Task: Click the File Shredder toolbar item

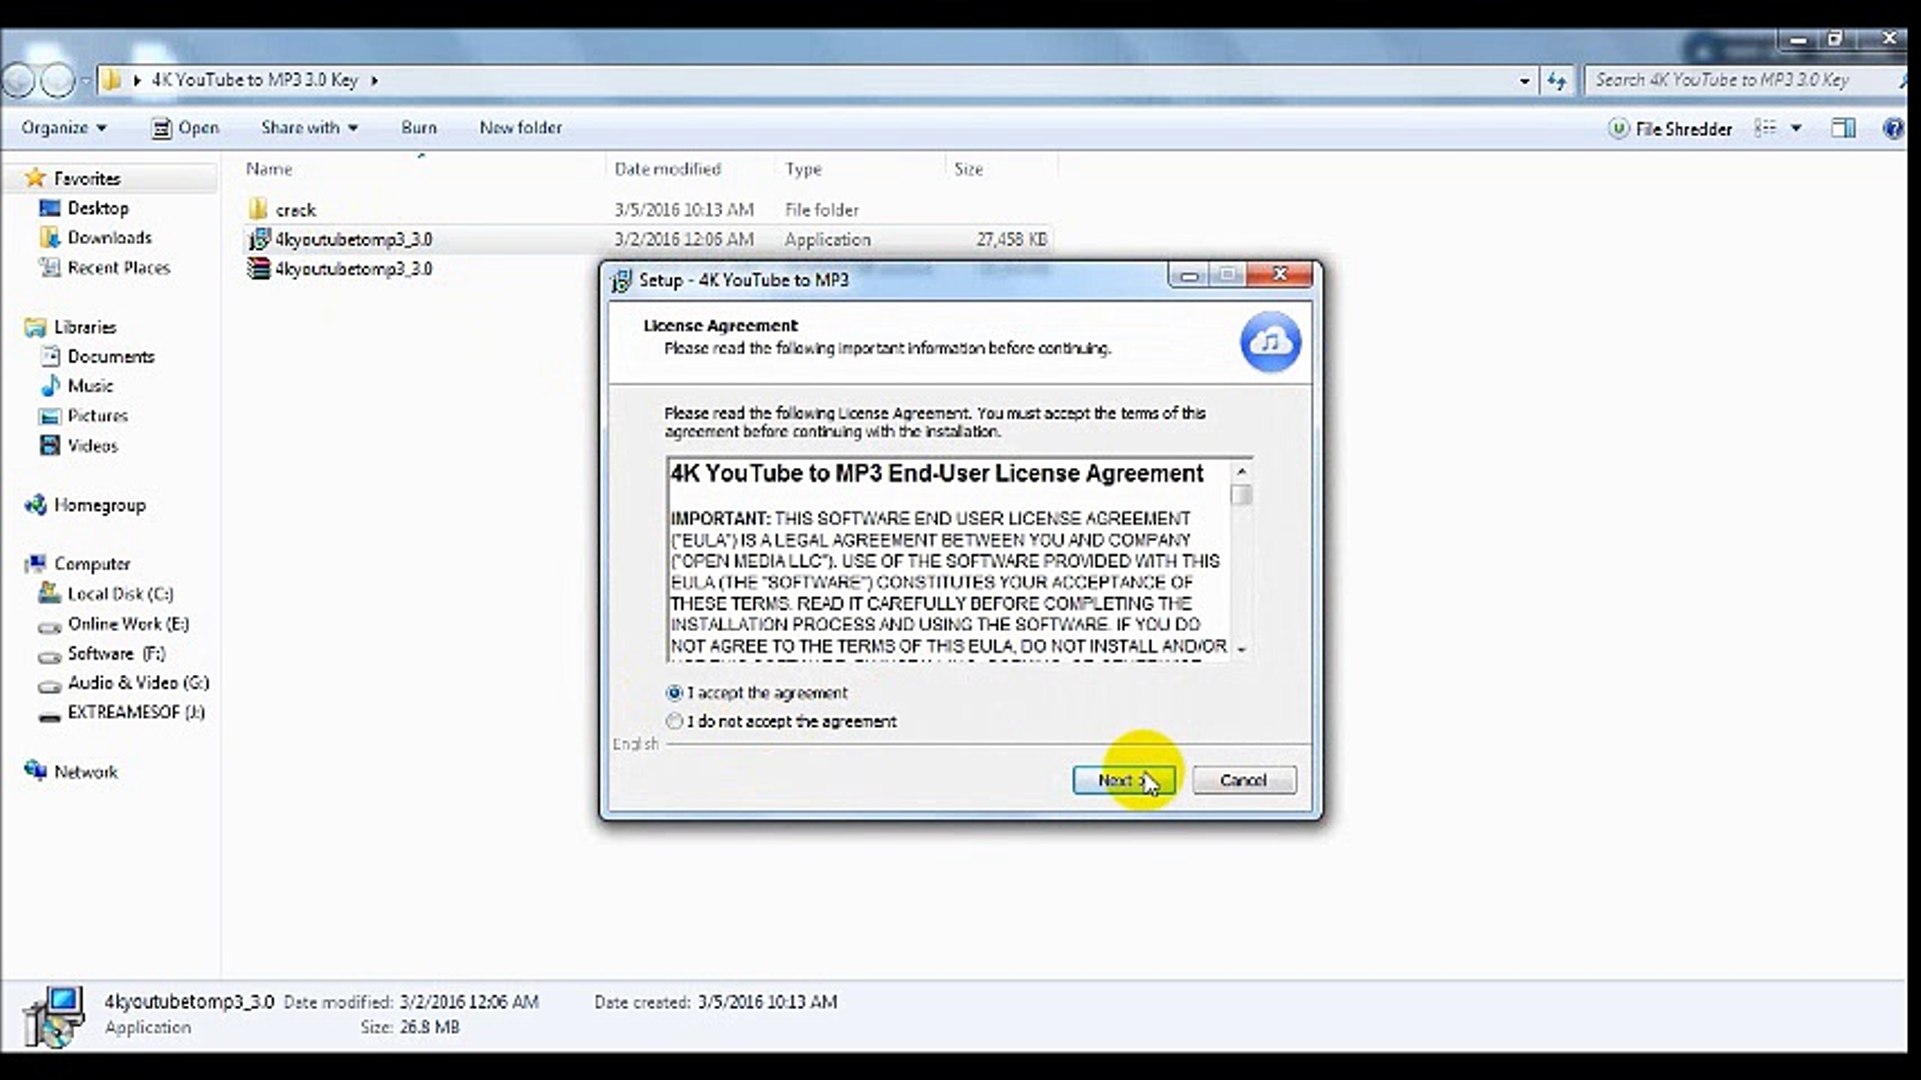Action: pyautogui.click(x=1670, y=129)
